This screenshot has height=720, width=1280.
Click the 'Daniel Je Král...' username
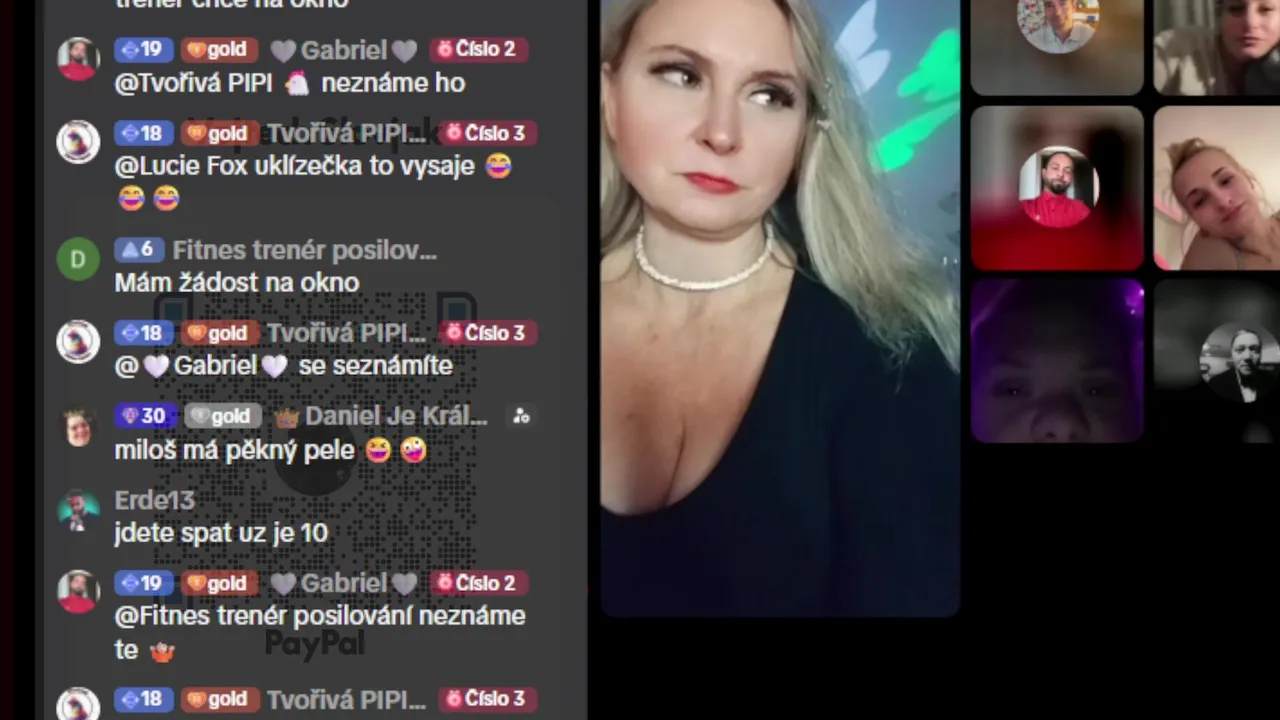(x=396, y=416)
